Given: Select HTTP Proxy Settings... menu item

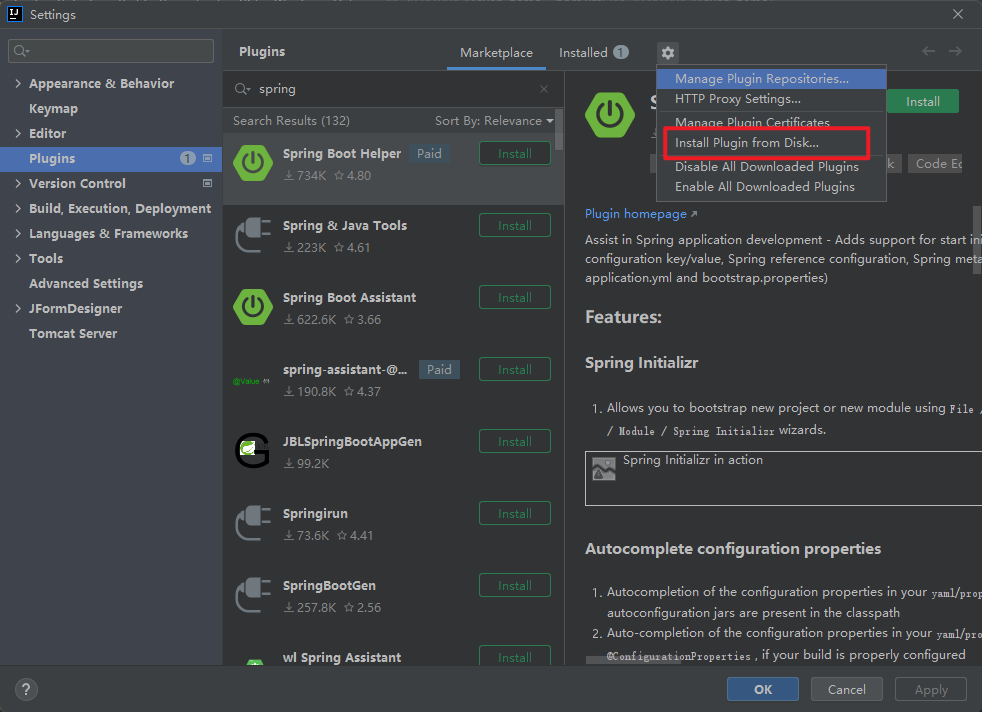Looking at the screenshot, I should (x=771, y=99).
